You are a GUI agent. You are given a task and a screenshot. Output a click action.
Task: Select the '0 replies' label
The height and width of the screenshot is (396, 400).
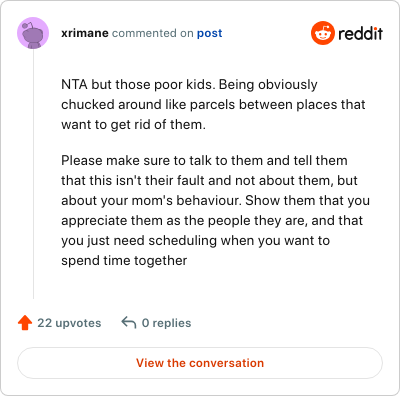point(166,323)
